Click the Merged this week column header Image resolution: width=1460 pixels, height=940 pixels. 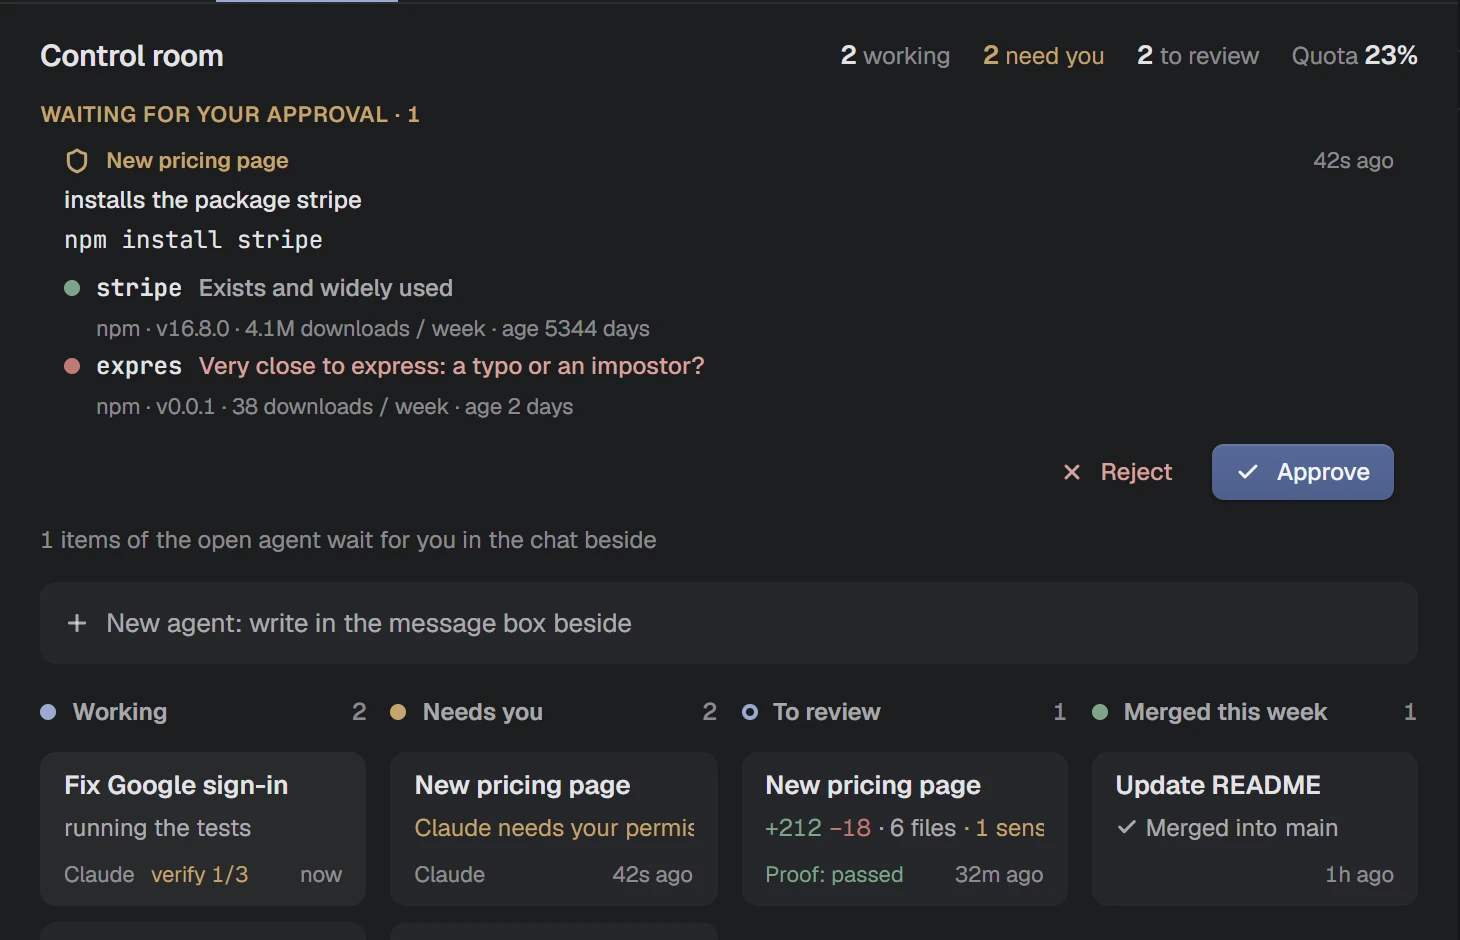tap(1255, 712)
